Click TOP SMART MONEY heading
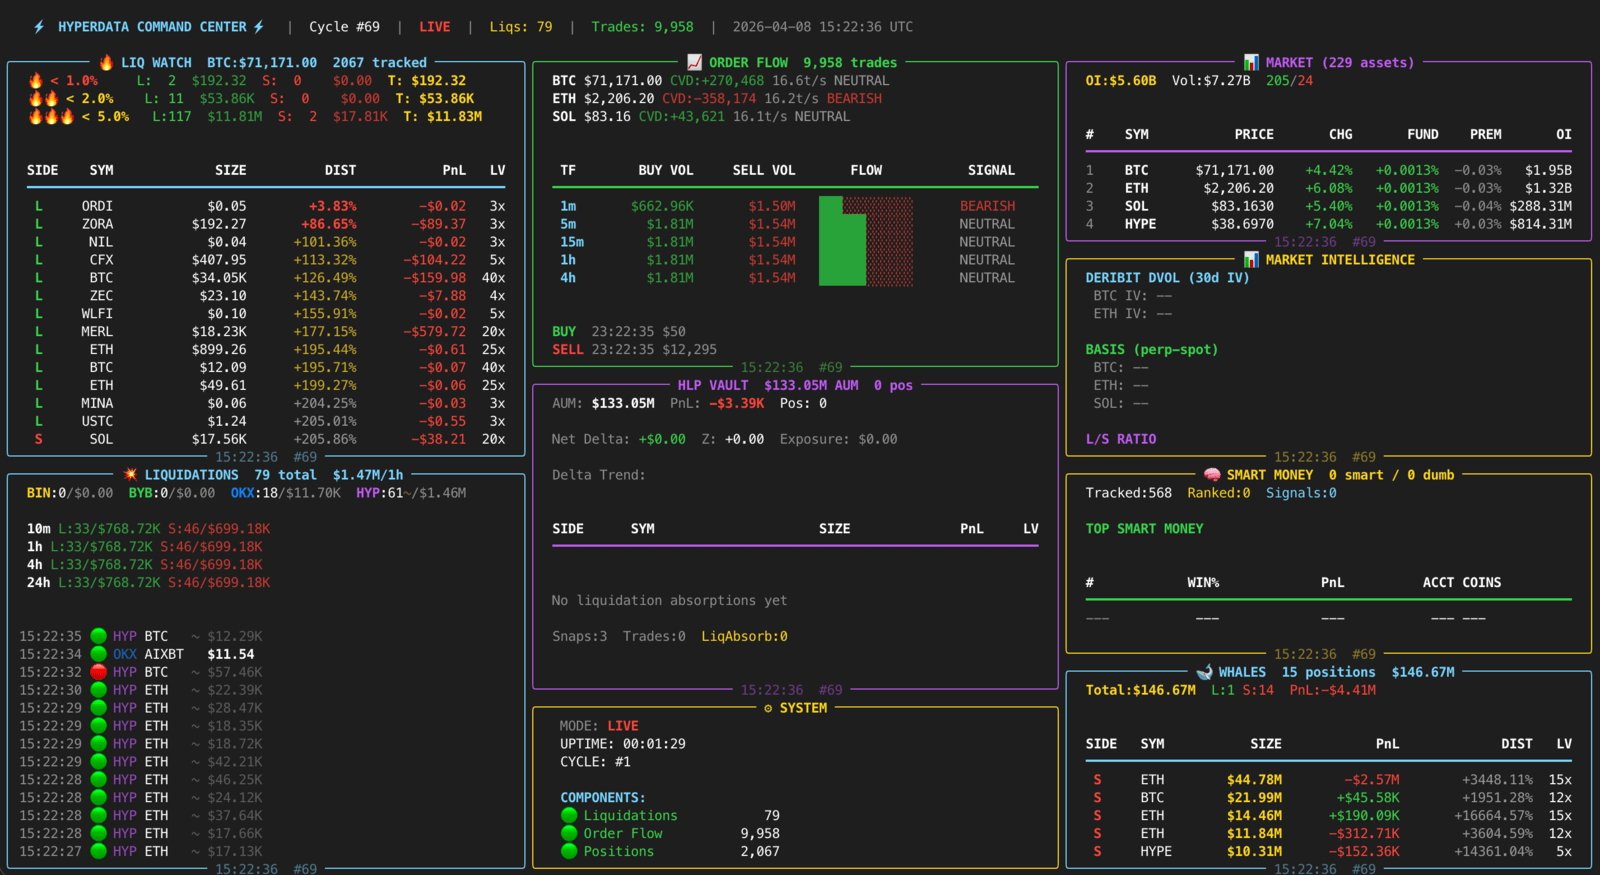1600x875 pixels. (1144, 529)
